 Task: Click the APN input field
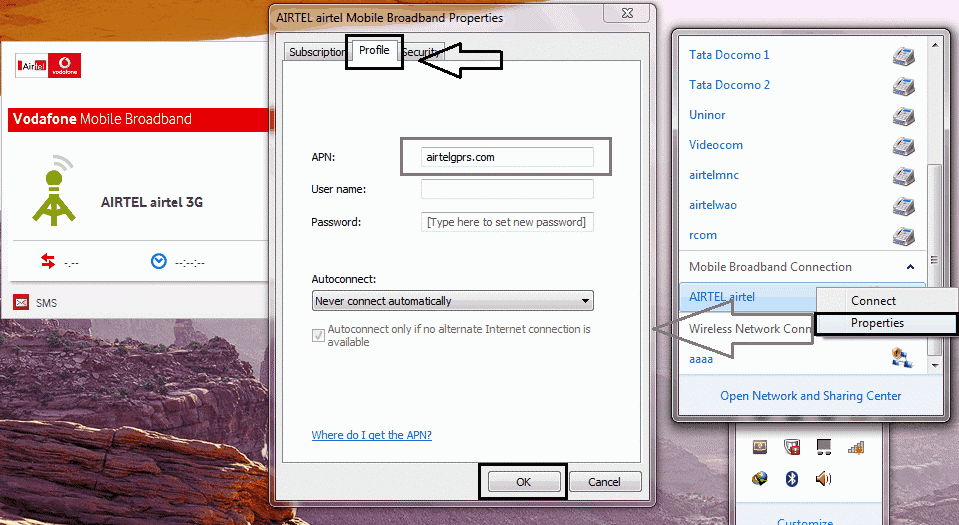(507, 157)
